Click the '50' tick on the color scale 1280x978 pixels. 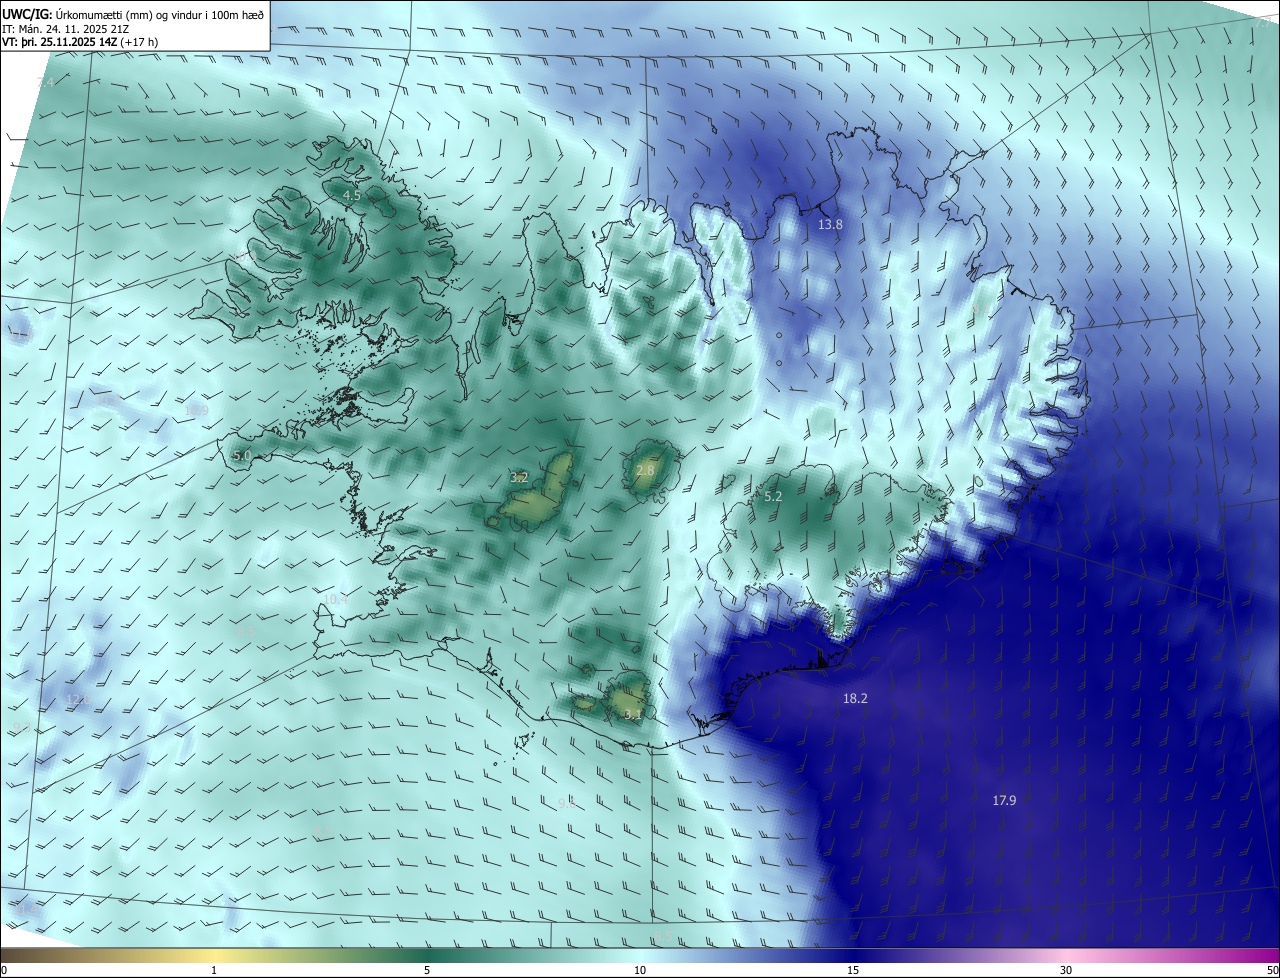click(x=1272, y=970)
